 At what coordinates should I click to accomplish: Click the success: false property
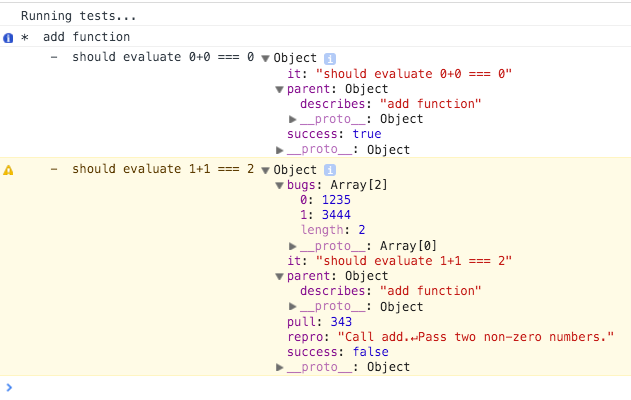pyautogui.click(x=337, y=352)
